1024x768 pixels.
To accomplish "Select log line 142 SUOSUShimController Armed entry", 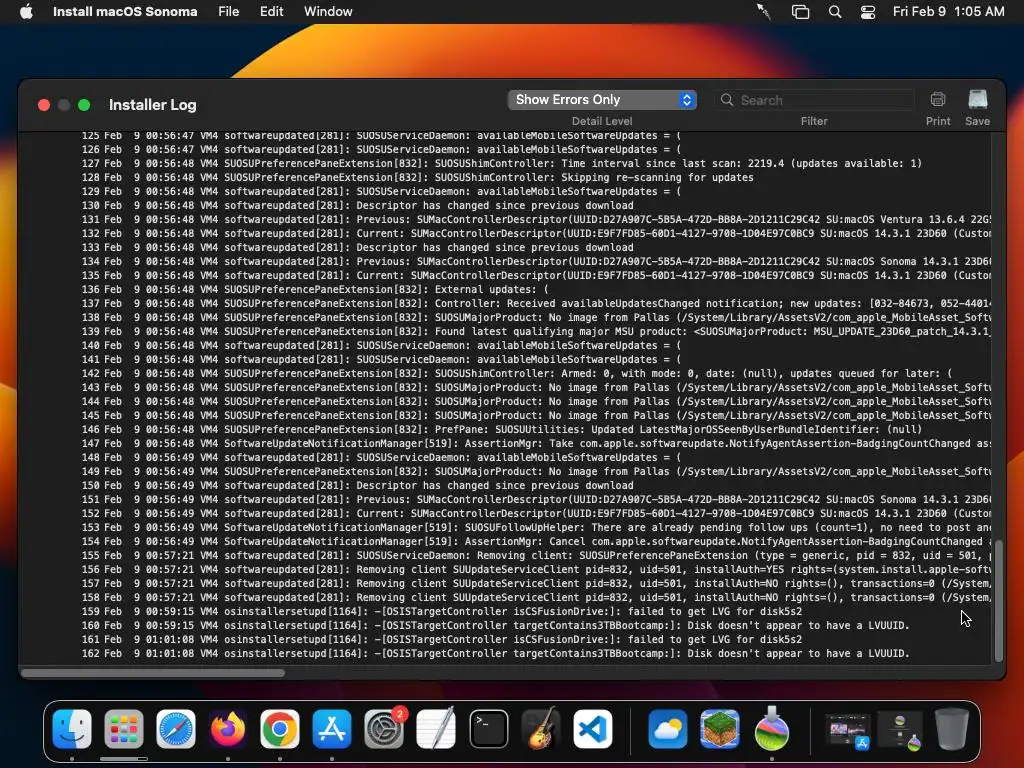I will tap(517, 374).
